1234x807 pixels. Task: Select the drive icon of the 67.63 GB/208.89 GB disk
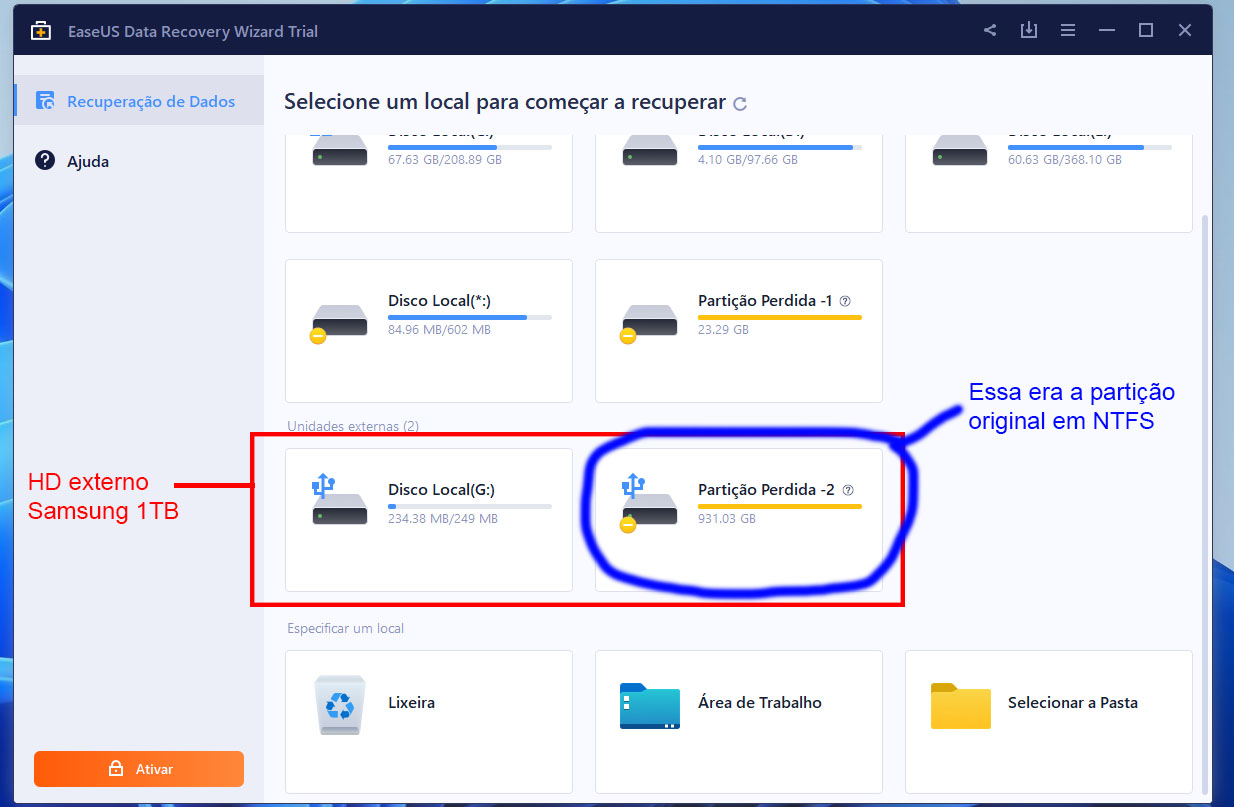(x=339, y=151)
